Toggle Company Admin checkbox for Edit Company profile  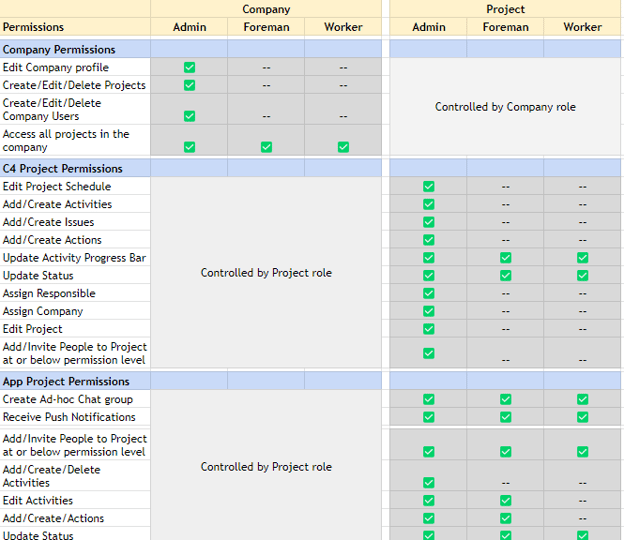point(189,68)
